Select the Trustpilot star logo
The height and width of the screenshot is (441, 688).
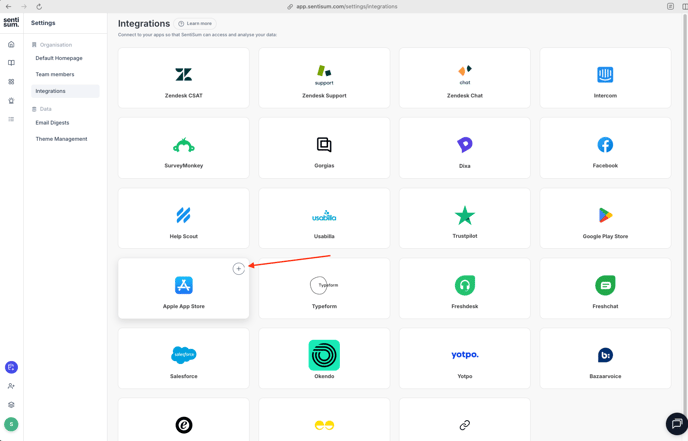[465, 215]
